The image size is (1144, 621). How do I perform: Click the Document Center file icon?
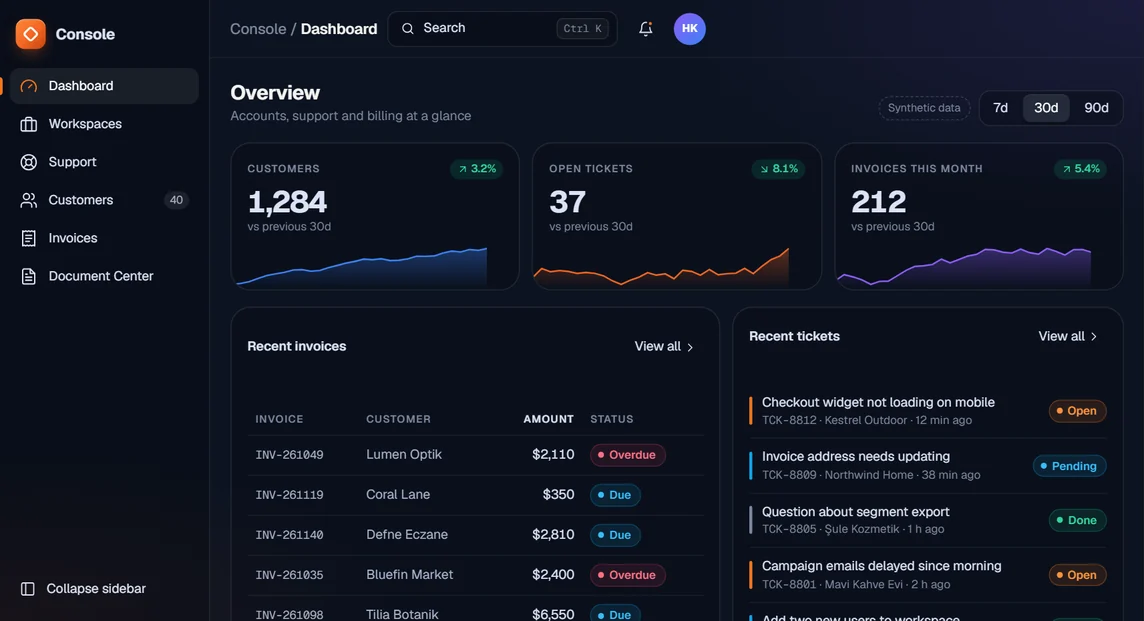(28, 276)
